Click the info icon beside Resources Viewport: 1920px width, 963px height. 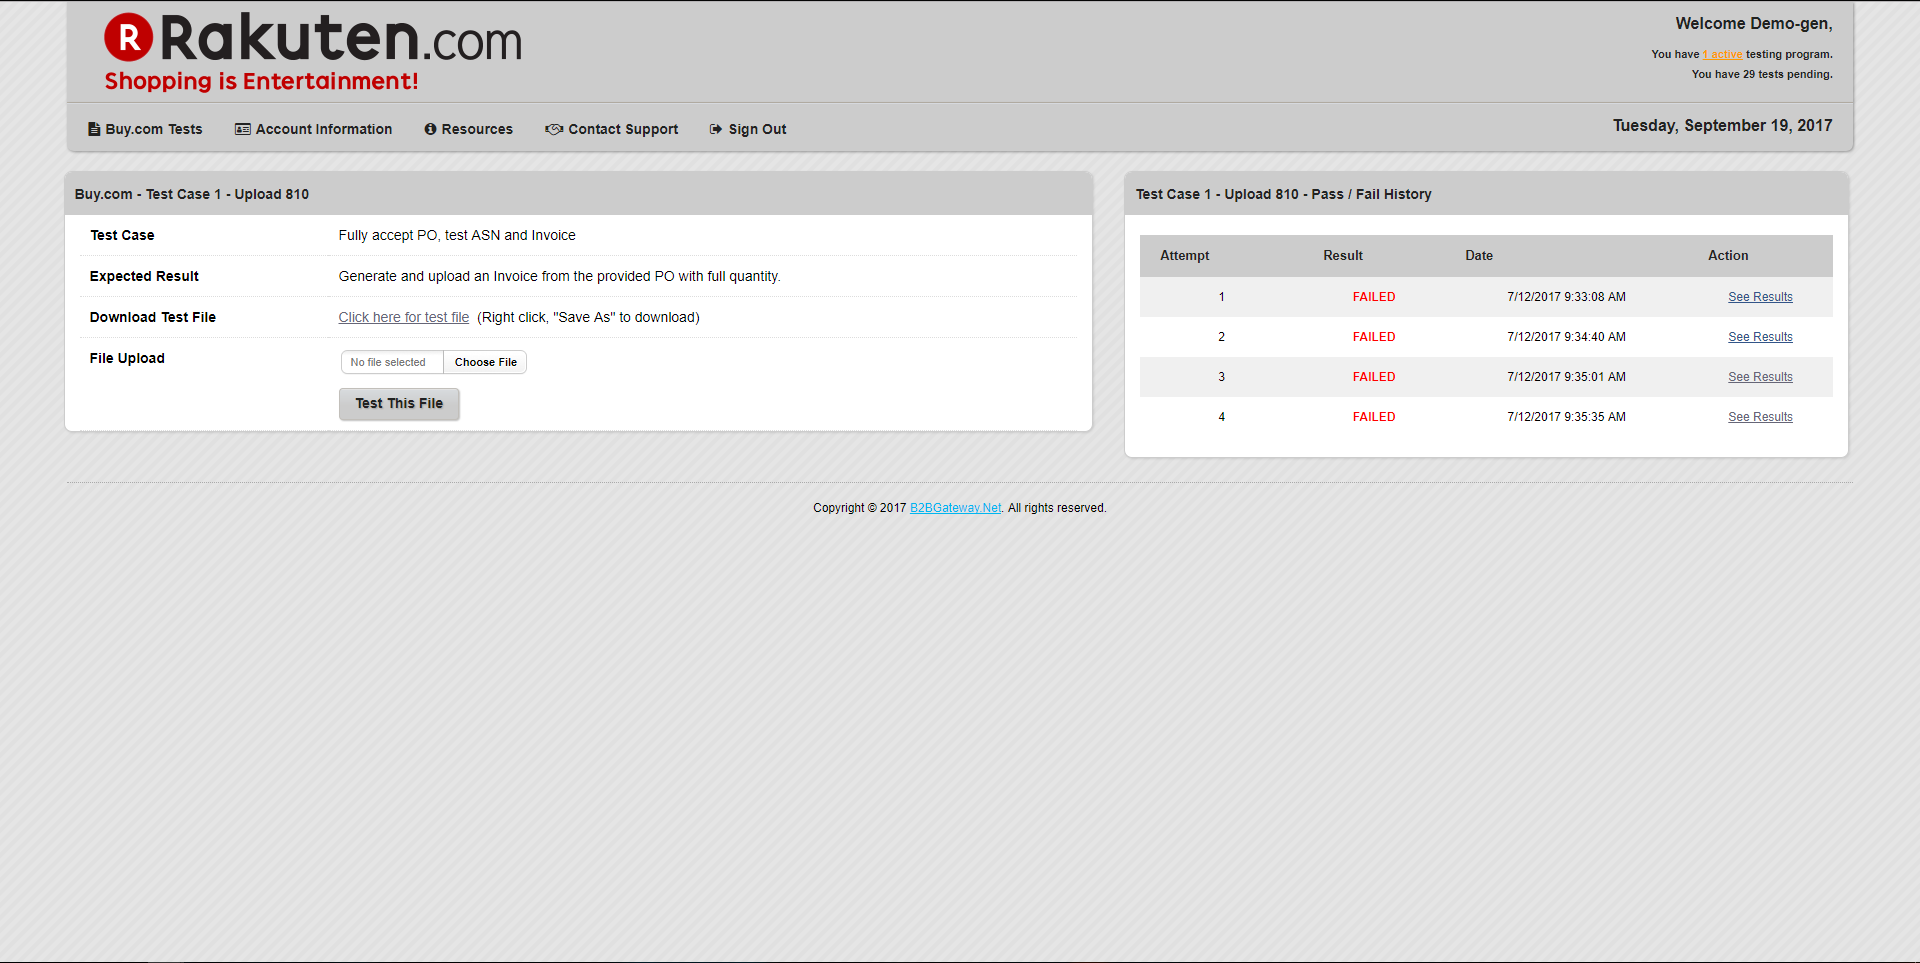coord(430,129)
